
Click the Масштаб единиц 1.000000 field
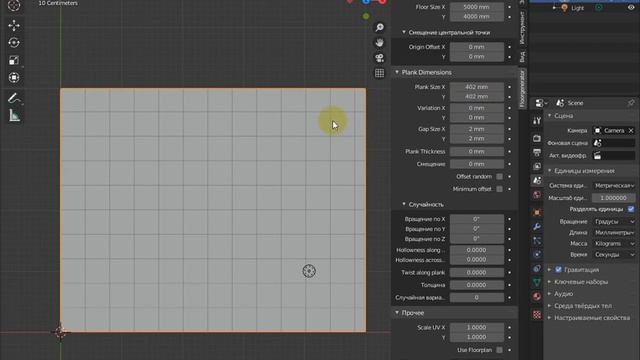613,198
